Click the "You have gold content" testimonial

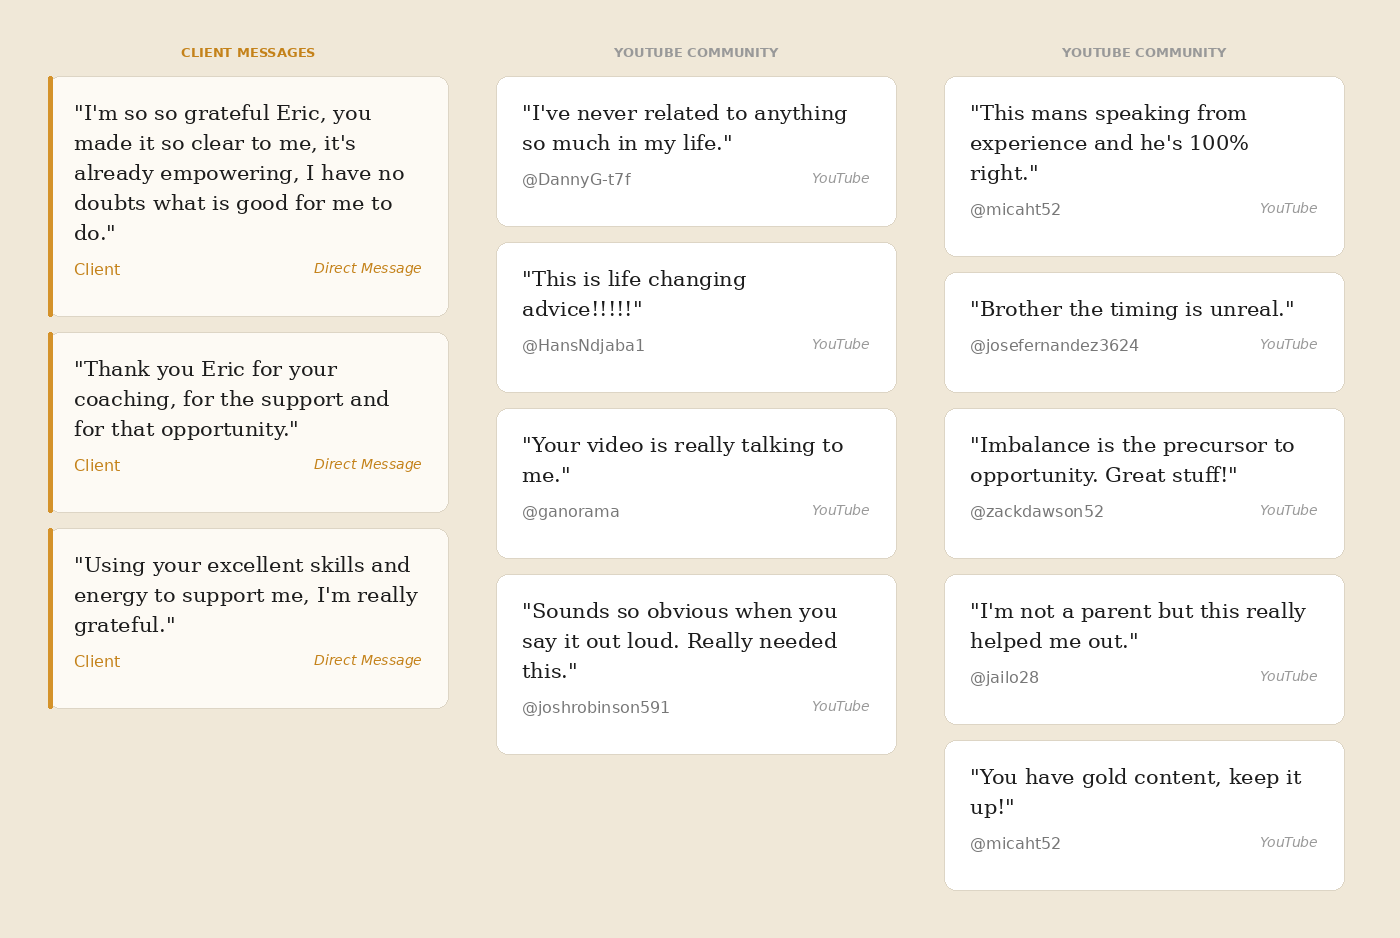[x=1144, y=816]
